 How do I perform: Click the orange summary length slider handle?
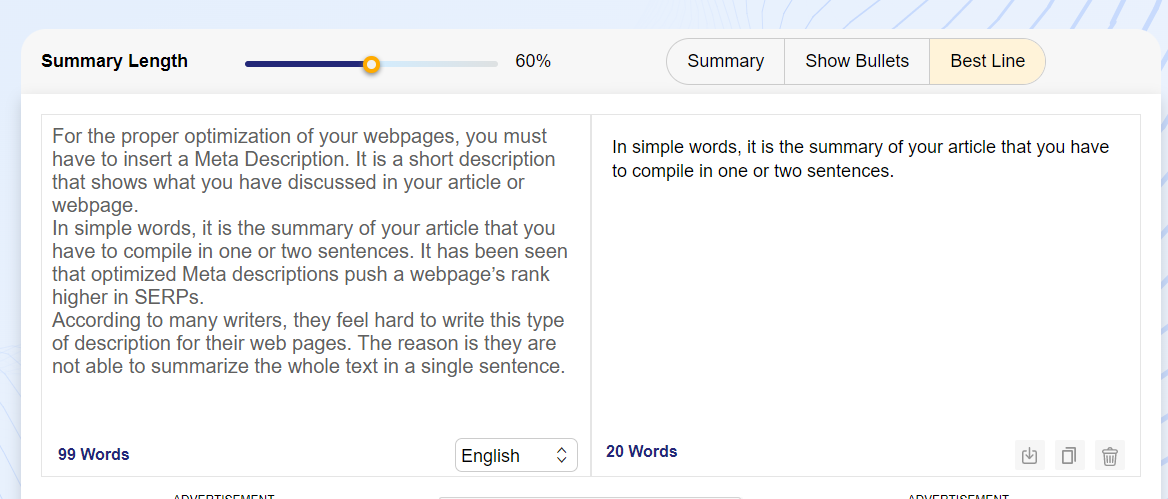pos(371,64)
